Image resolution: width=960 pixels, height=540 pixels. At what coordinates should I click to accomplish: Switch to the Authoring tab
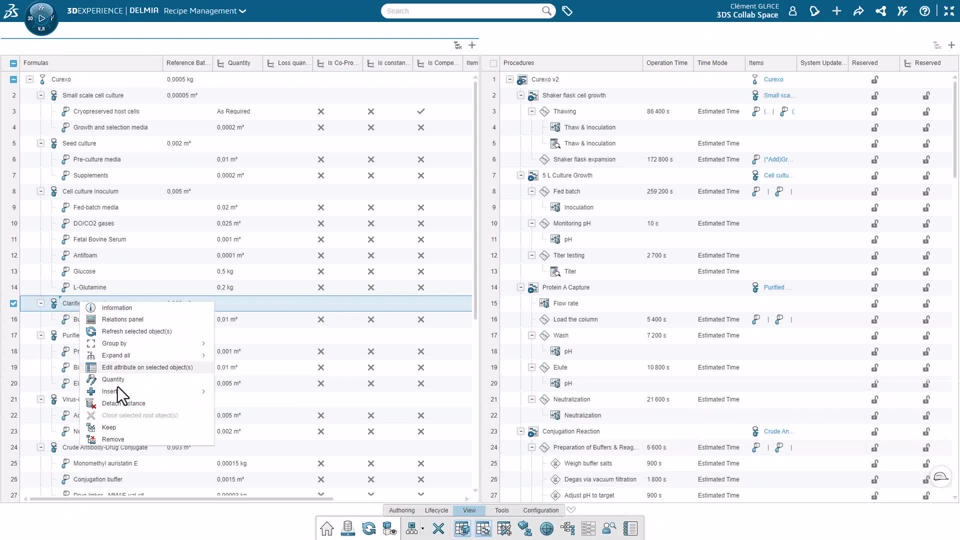402,510
